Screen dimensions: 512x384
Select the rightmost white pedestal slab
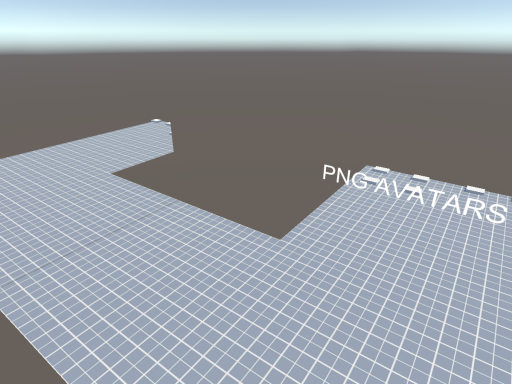click(x=475, y=190)
